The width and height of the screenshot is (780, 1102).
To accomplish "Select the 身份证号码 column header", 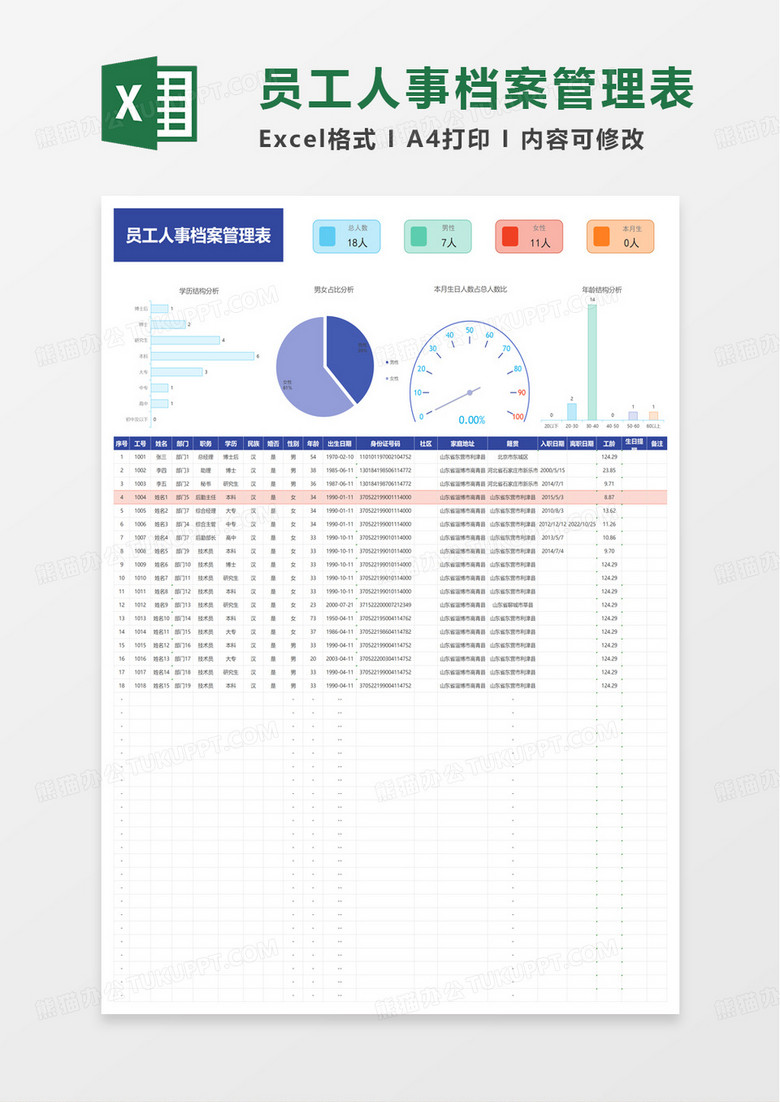I will coord(385,443).
